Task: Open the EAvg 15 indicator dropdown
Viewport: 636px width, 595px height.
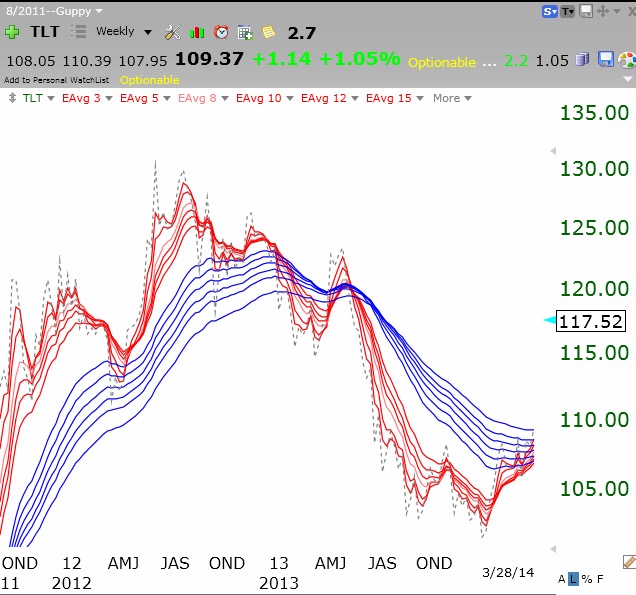Action: (x=420, y=98)
